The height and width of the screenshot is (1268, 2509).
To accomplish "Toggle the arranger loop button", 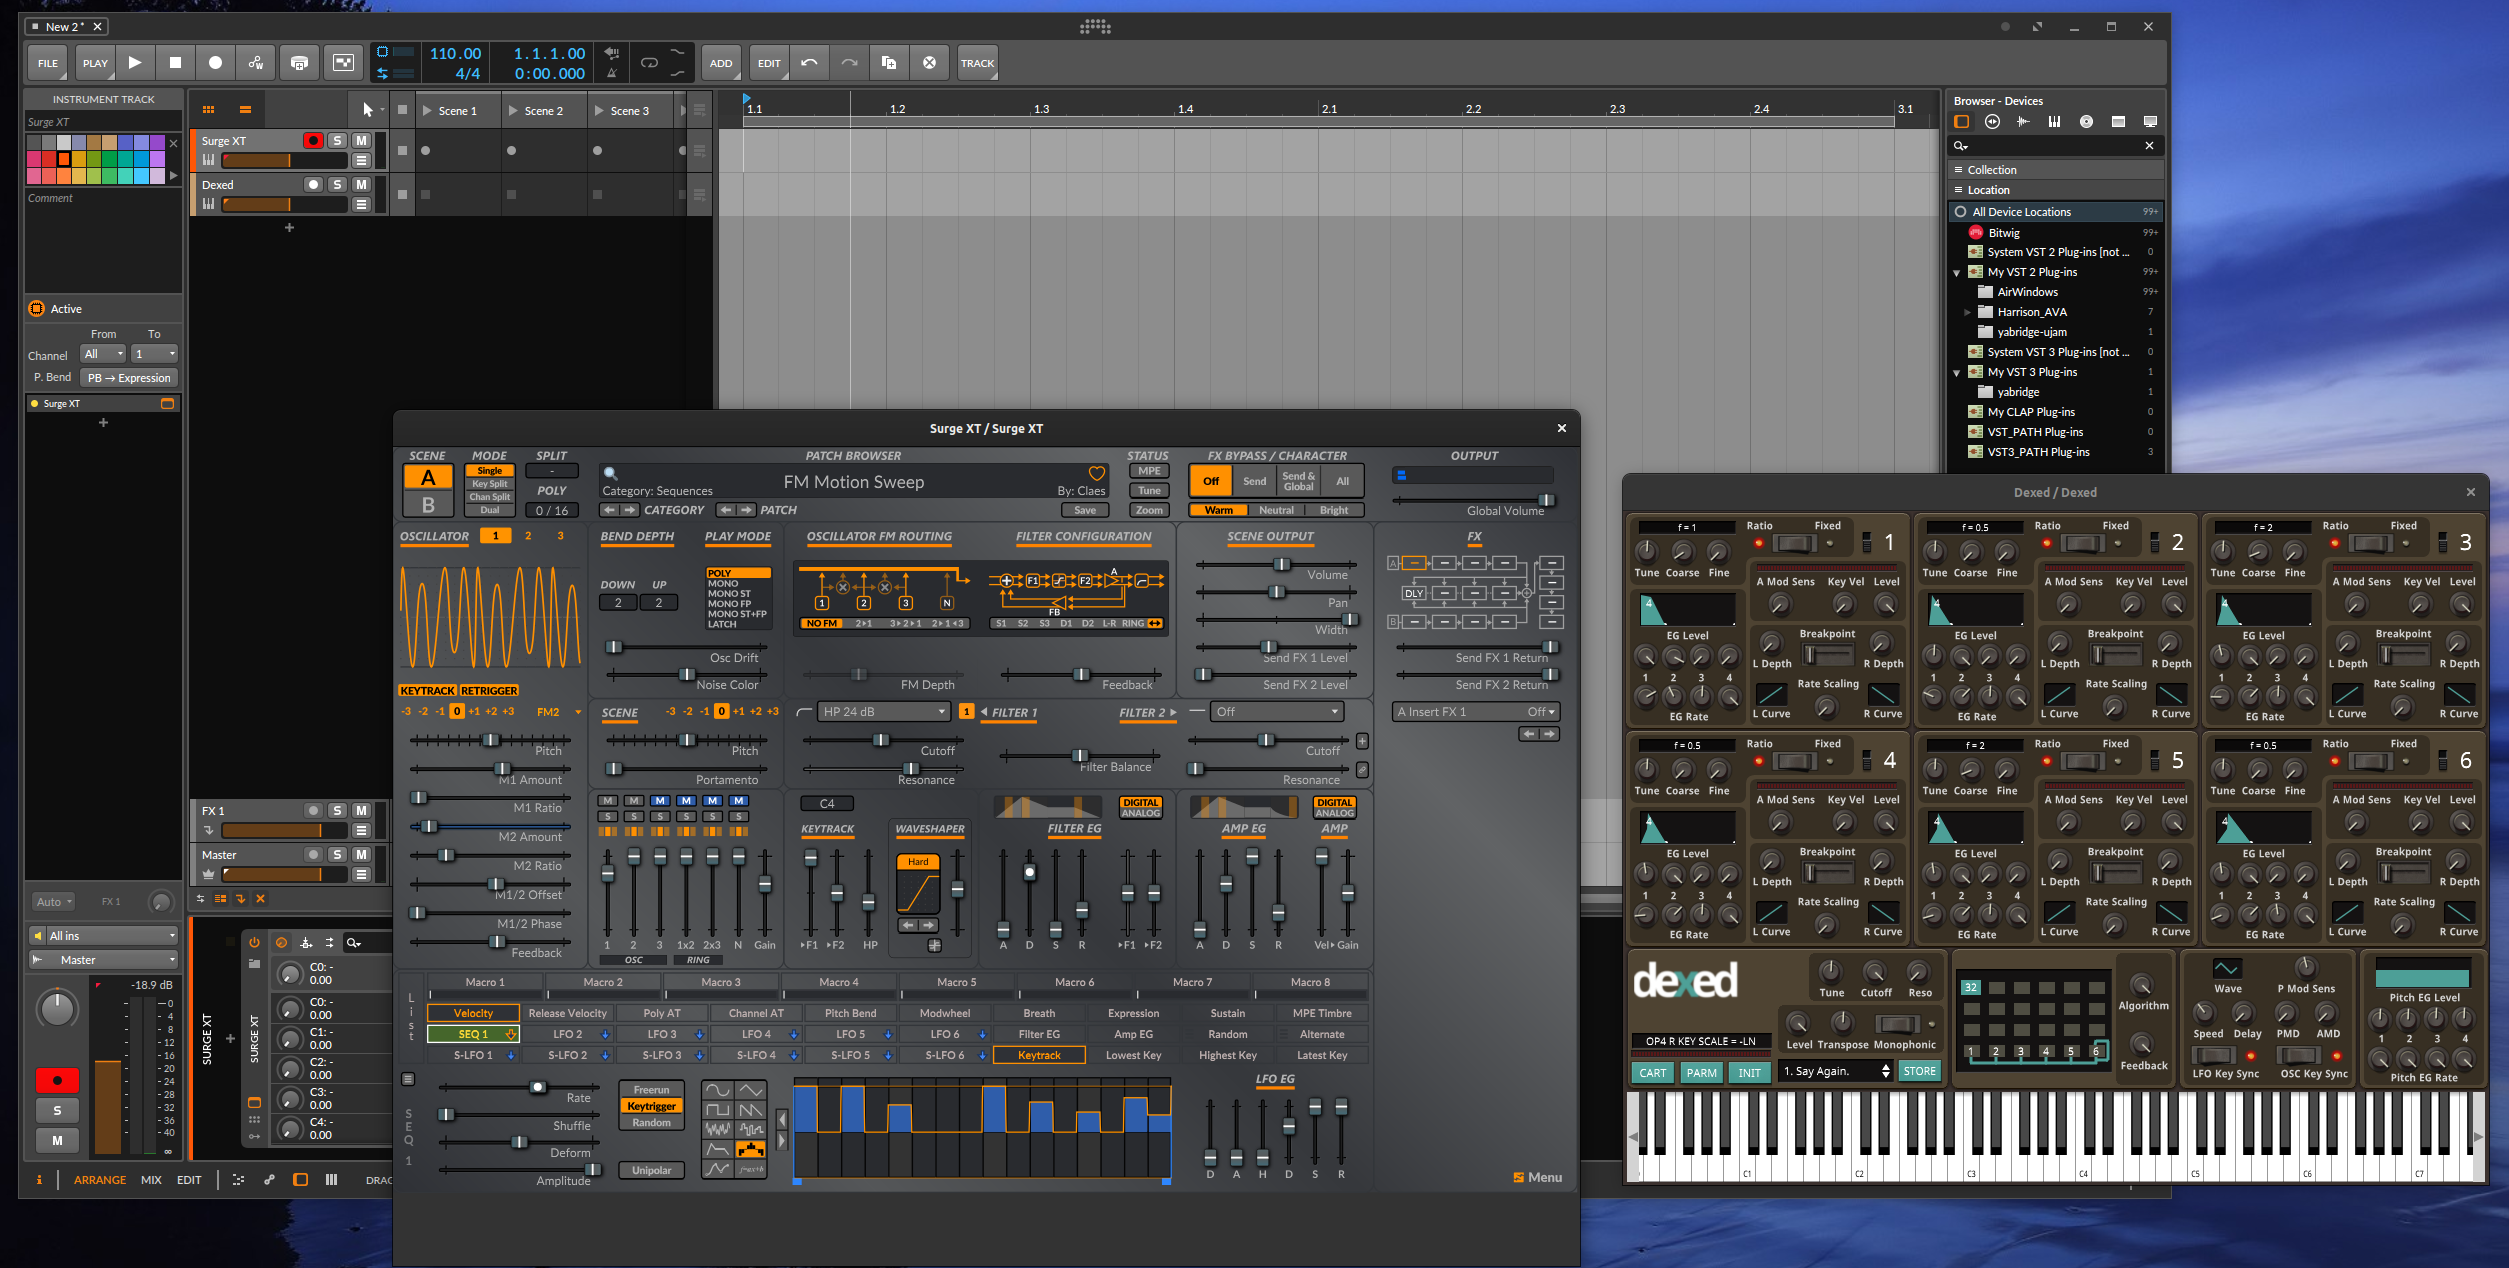I will pos(649,63).
